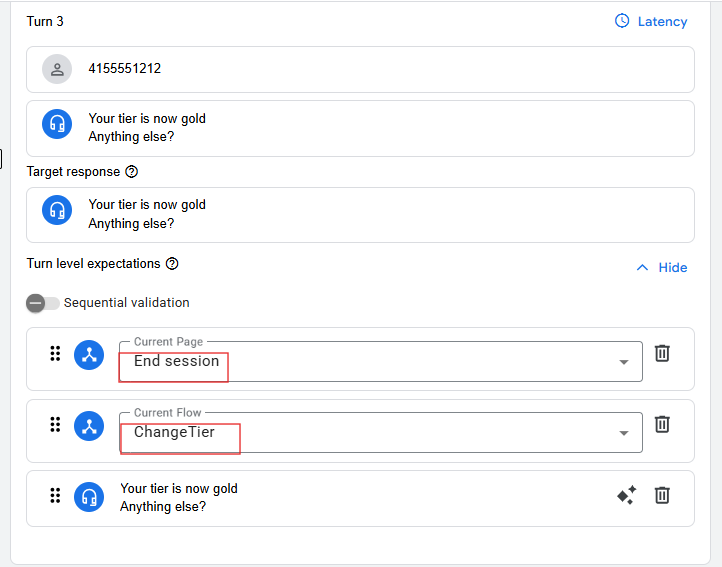The image size is (722, 567).
Task: Click the Latency link
Action: point(662,21)
